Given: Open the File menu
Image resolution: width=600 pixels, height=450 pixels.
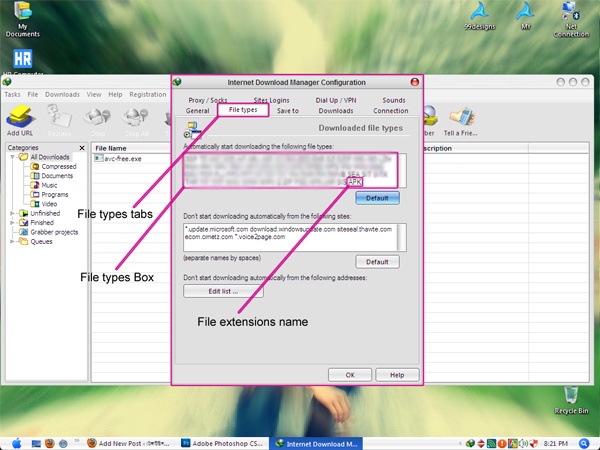Looking at the screenshot, I should pyautogui.click(x=33, y=94).
